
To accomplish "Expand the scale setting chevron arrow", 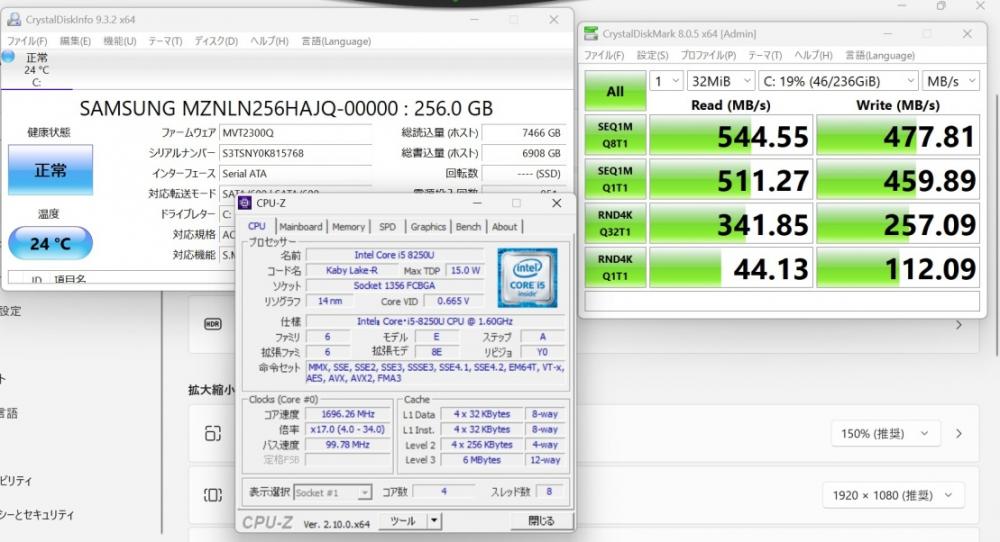I will (x=959, y=434).
